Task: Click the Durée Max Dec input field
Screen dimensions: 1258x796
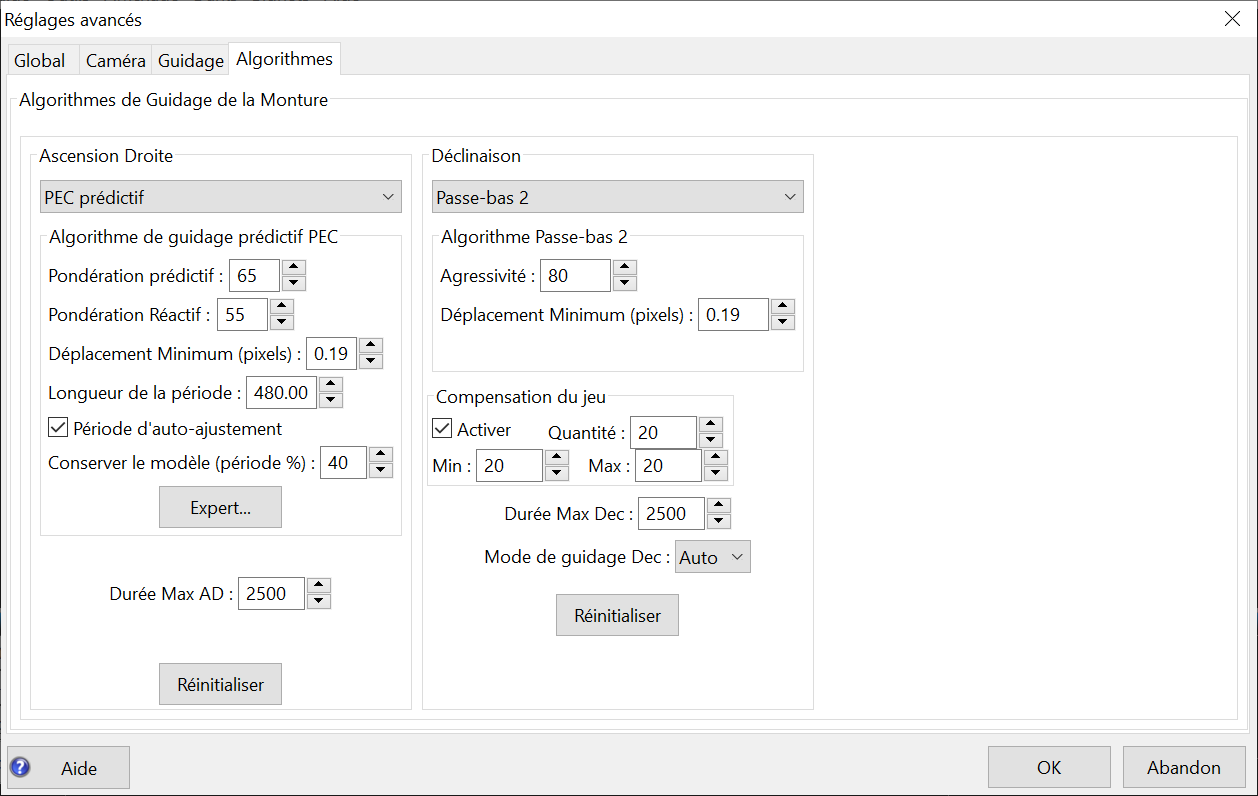Action: click(x=672, y=513)
